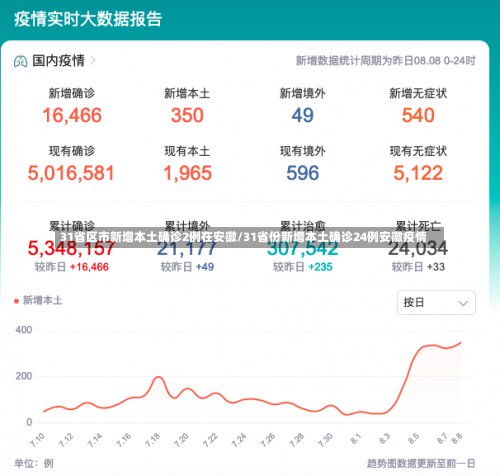Click the 7.30 x-axis date label
Image resolution: width=500 pixels, height=476 pixels.
(326, 440)
